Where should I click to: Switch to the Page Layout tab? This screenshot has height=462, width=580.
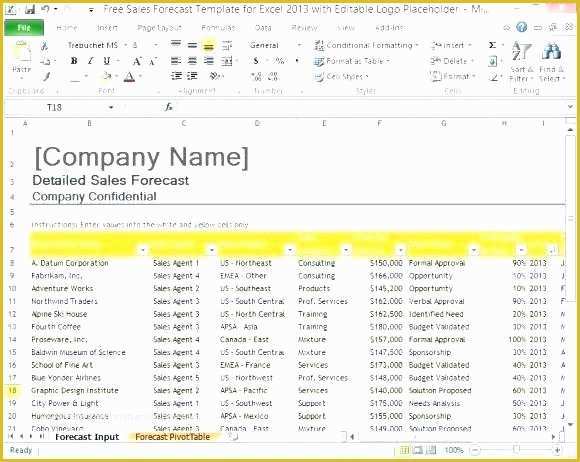tap(159, 28)
